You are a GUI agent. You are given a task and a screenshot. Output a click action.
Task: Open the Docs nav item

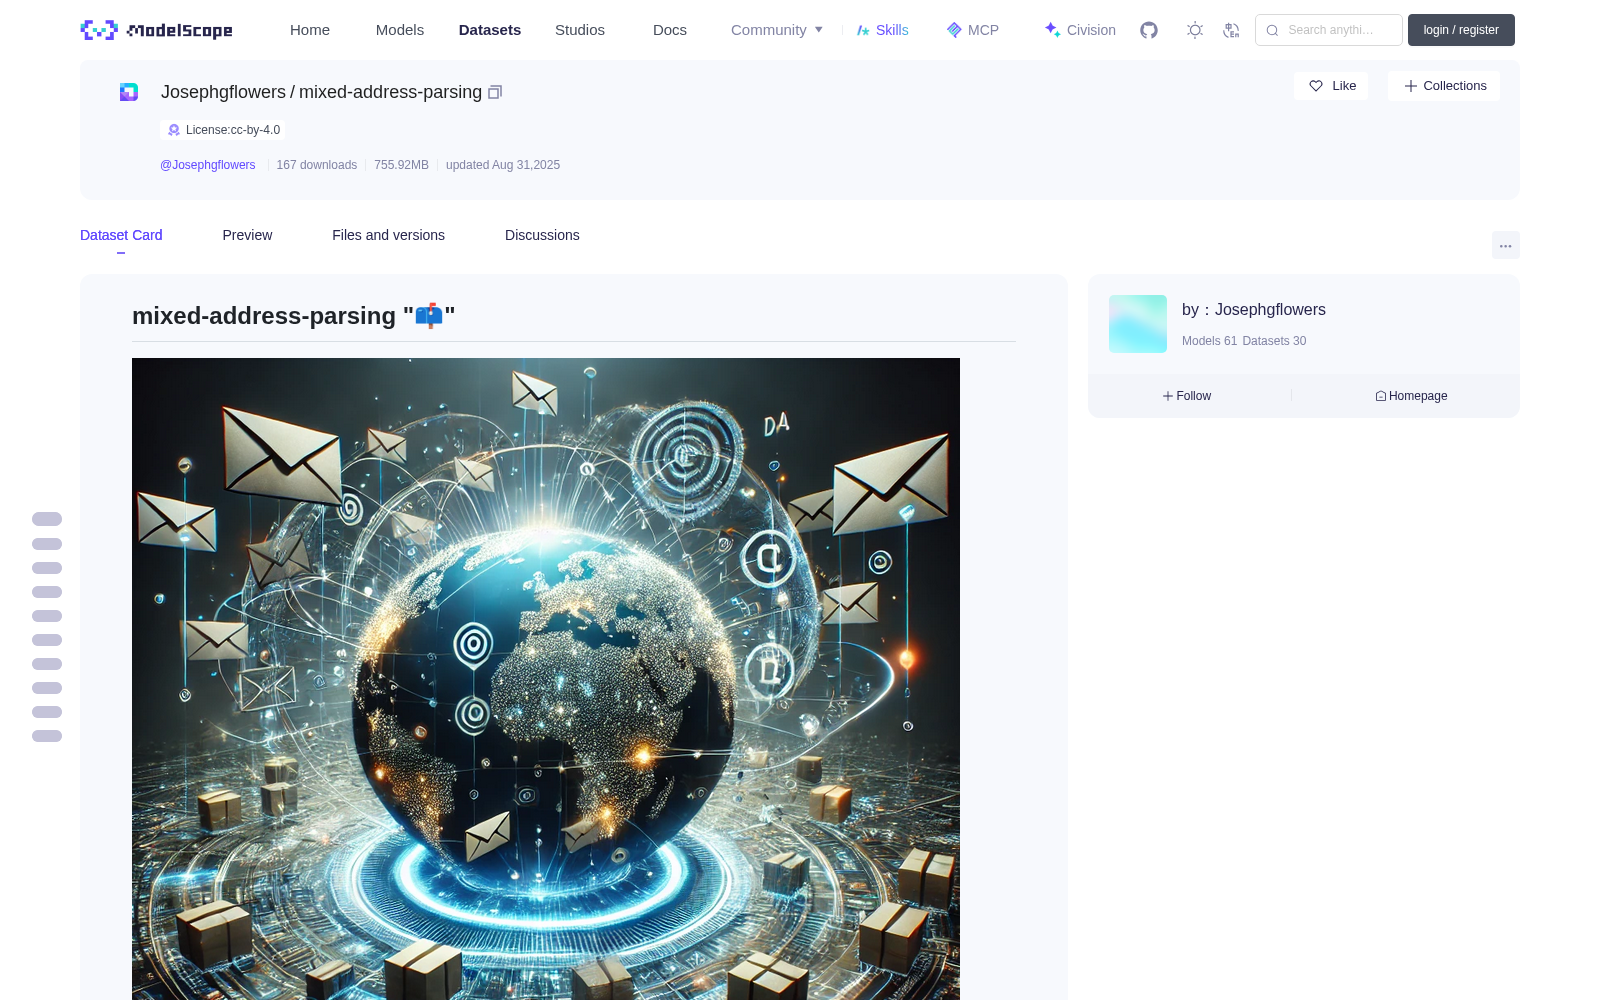(x=670, y=30)
